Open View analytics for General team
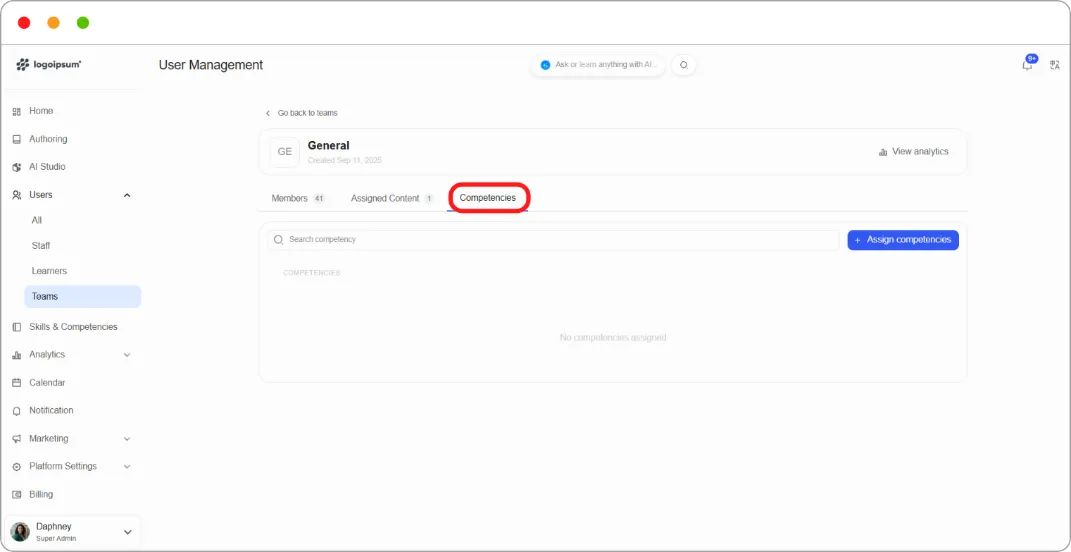Image resolution: width=1071 pixels, height=552 pixels. (x=913, y=152)
